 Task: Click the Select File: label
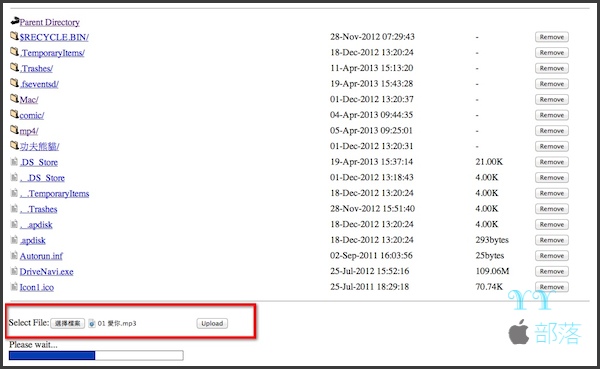[x=29, y=323]
